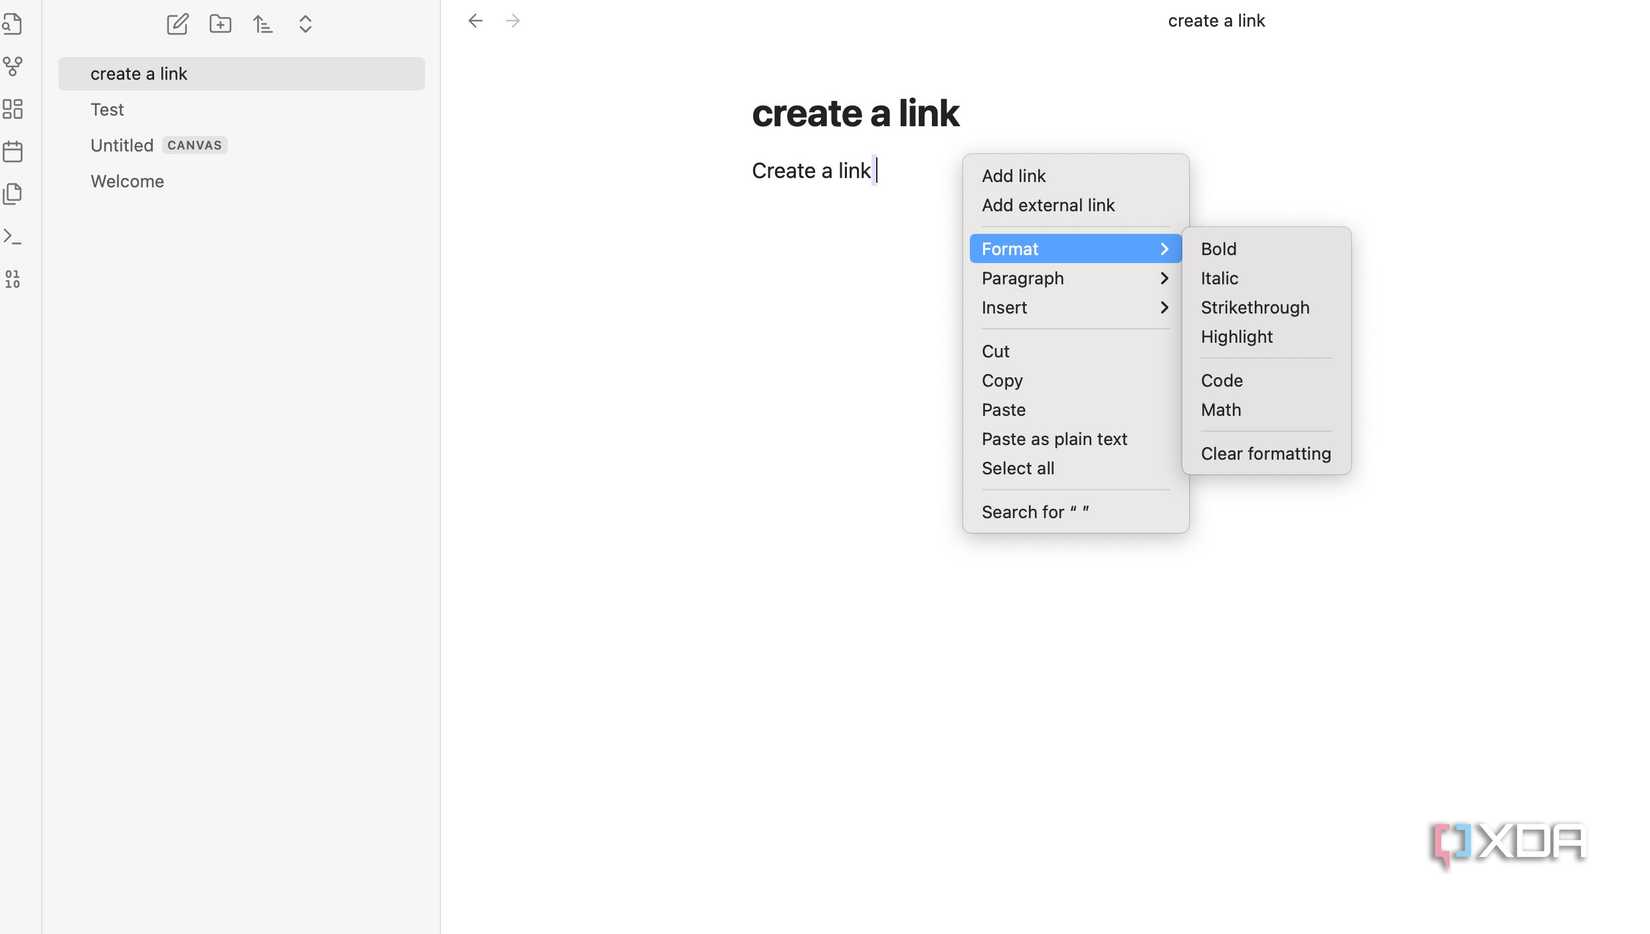
Task: Choose Clear formatting
Action: click(x=1265, y=453)
